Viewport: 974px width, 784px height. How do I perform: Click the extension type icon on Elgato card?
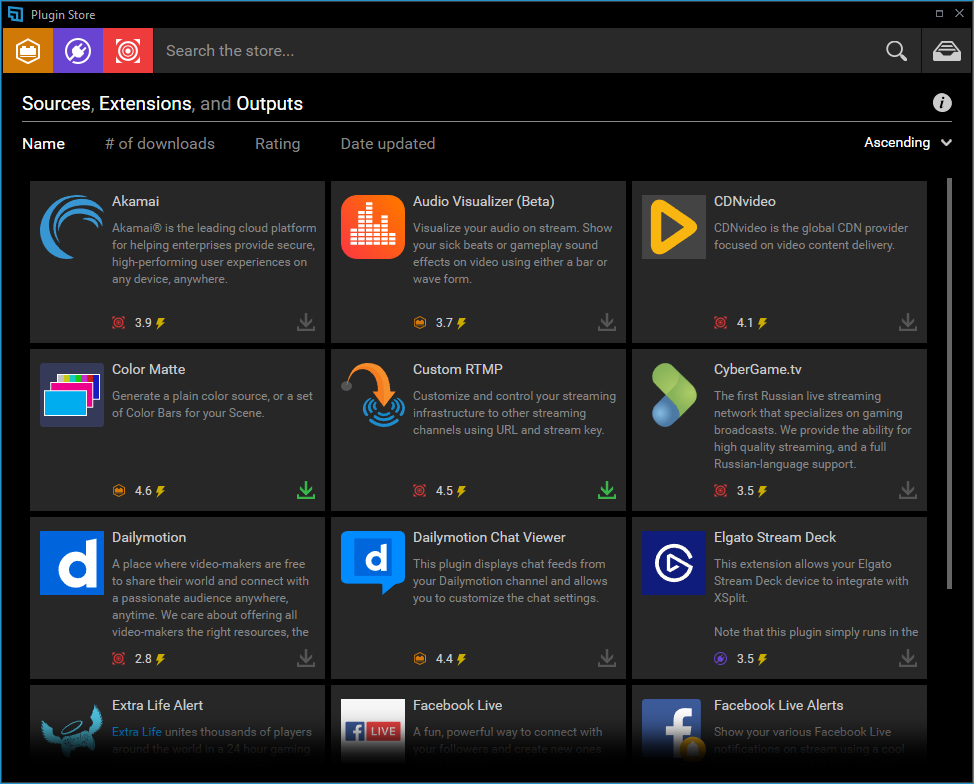pos(721,659)
